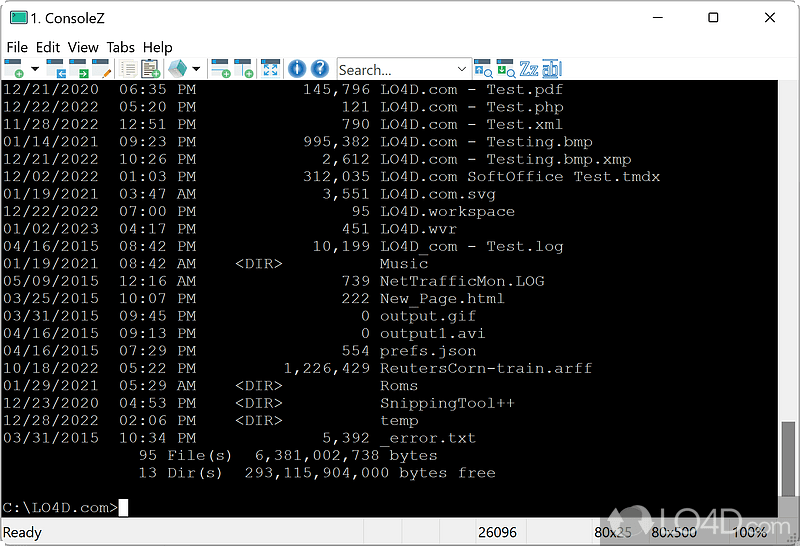Click the 'ReutersCorn-train.arff' file name

tap(486, 368)
